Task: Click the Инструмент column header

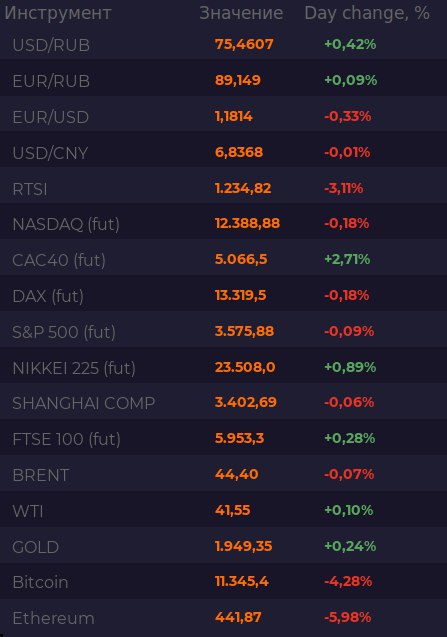Action: pyautogui.click(x=58, y=13)
